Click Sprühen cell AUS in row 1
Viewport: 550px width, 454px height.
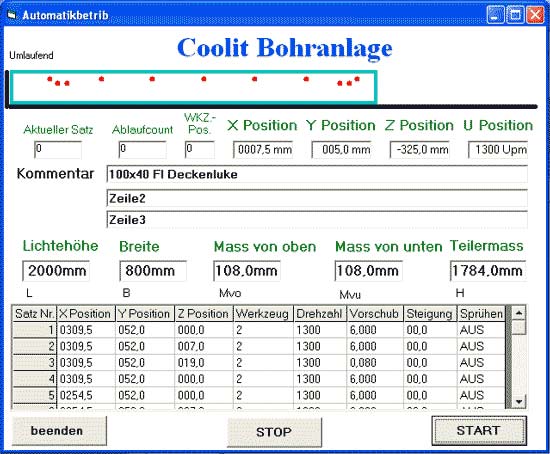pos(481,330)
